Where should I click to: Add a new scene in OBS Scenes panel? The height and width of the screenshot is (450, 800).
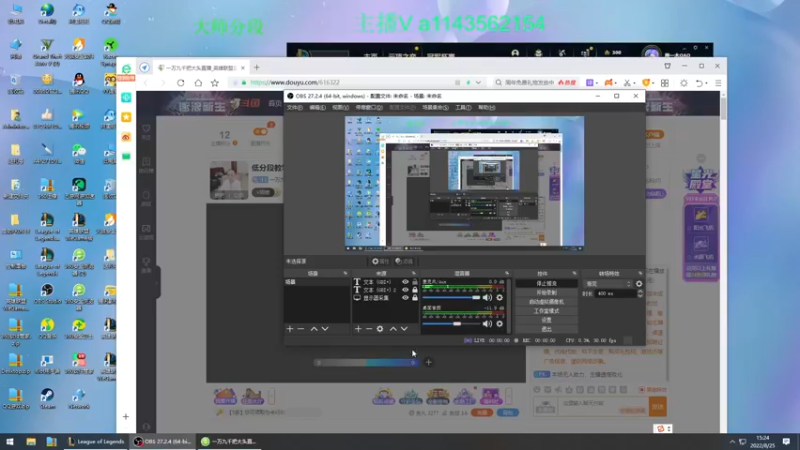pos(290,329)
